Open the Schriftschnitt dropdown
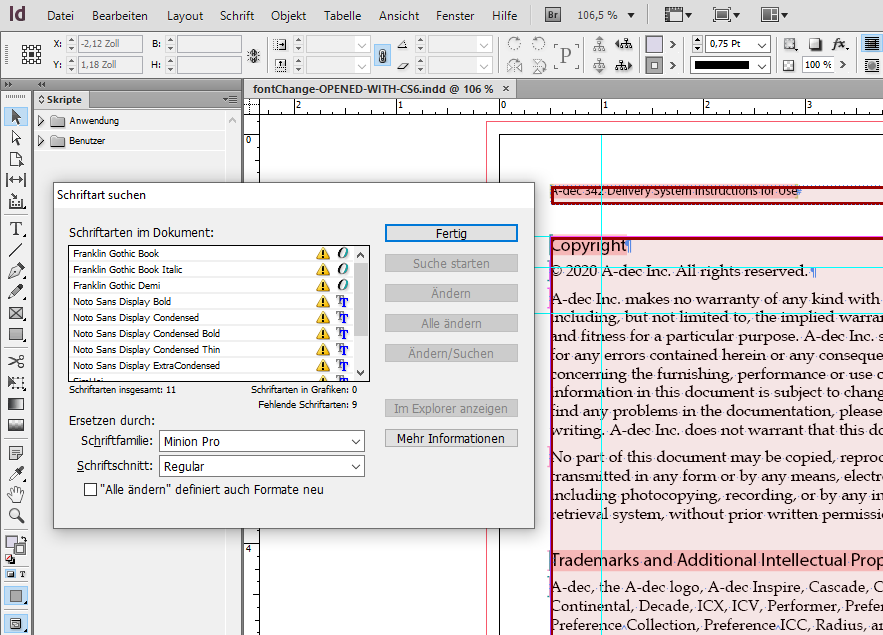The image size is (883, 635). tap(356, 467)
